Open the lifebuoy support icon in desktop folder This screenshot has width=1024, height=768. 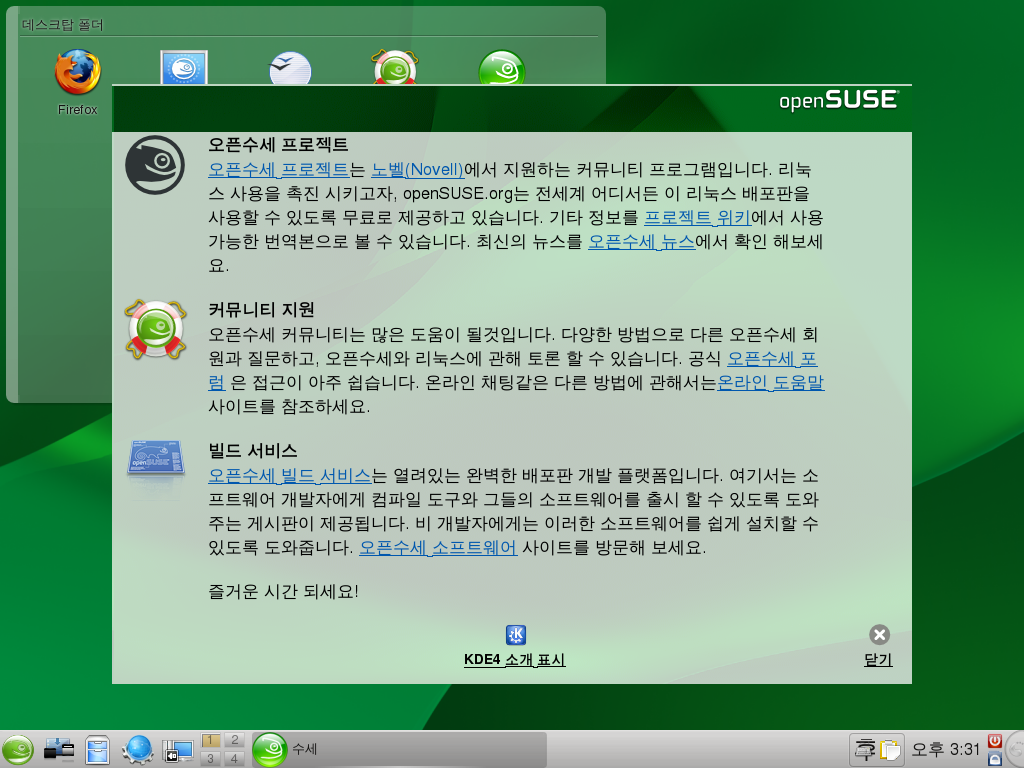[x=395, y=67]
